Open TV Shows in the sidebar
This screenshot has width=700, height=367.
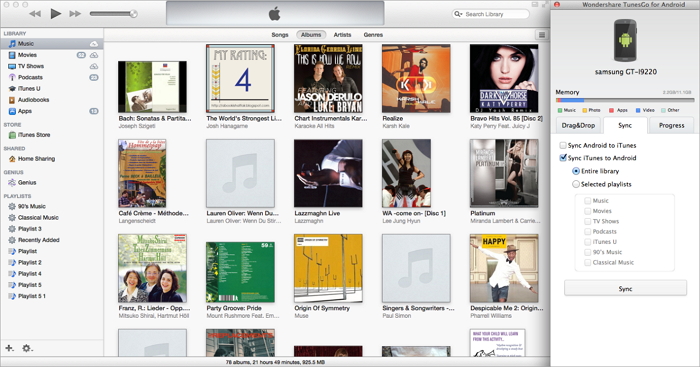click(x=51, y=66)
